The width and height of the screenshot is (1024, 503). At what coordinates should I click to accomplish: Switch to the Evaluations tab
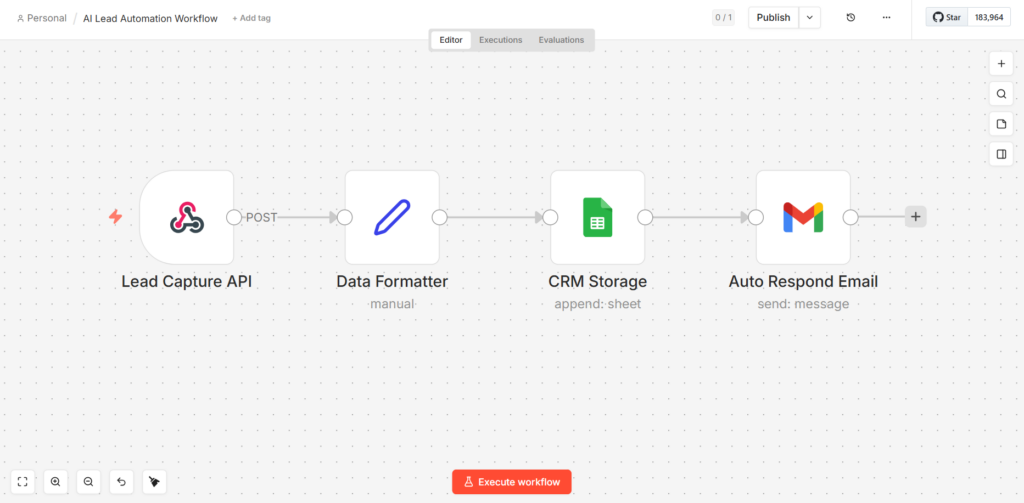561,40
